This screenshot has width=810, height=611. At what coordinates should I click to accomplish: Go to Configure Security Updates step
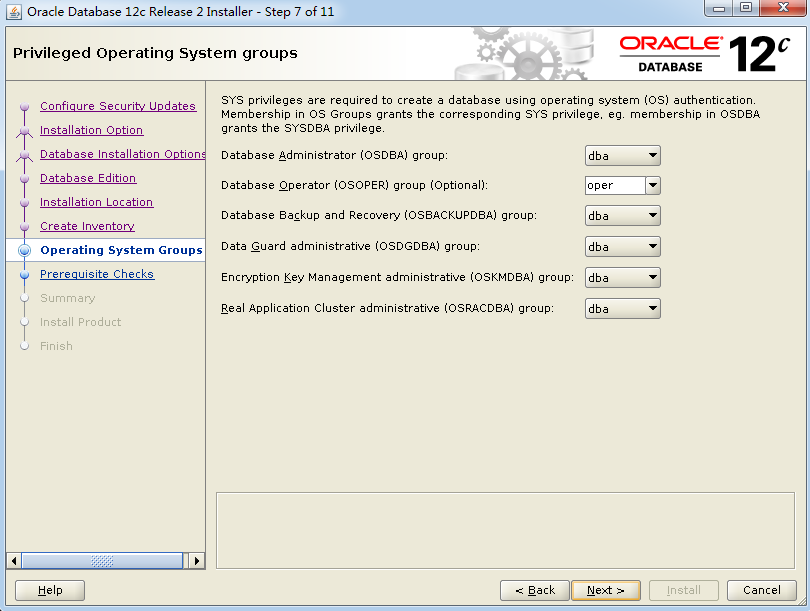(118, 106)
